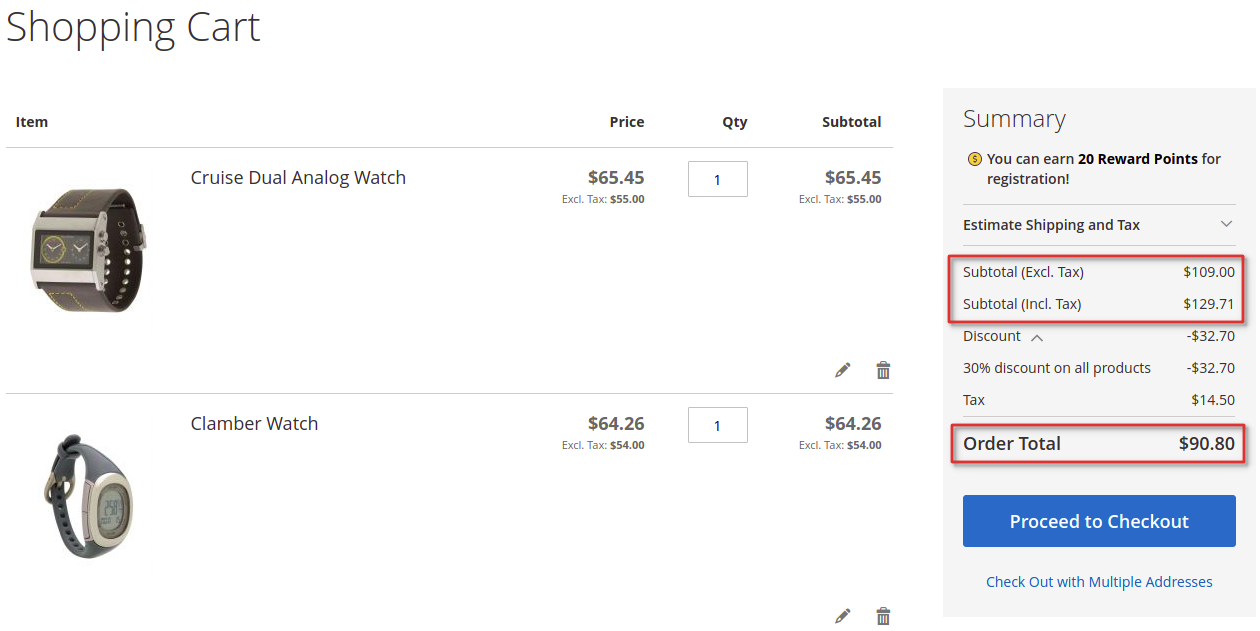Image resolution: width=1260 pixels, height=631 pixels.
Task: Click the Subtotal (Incl. Tax) row
Action: point(1099,304)
